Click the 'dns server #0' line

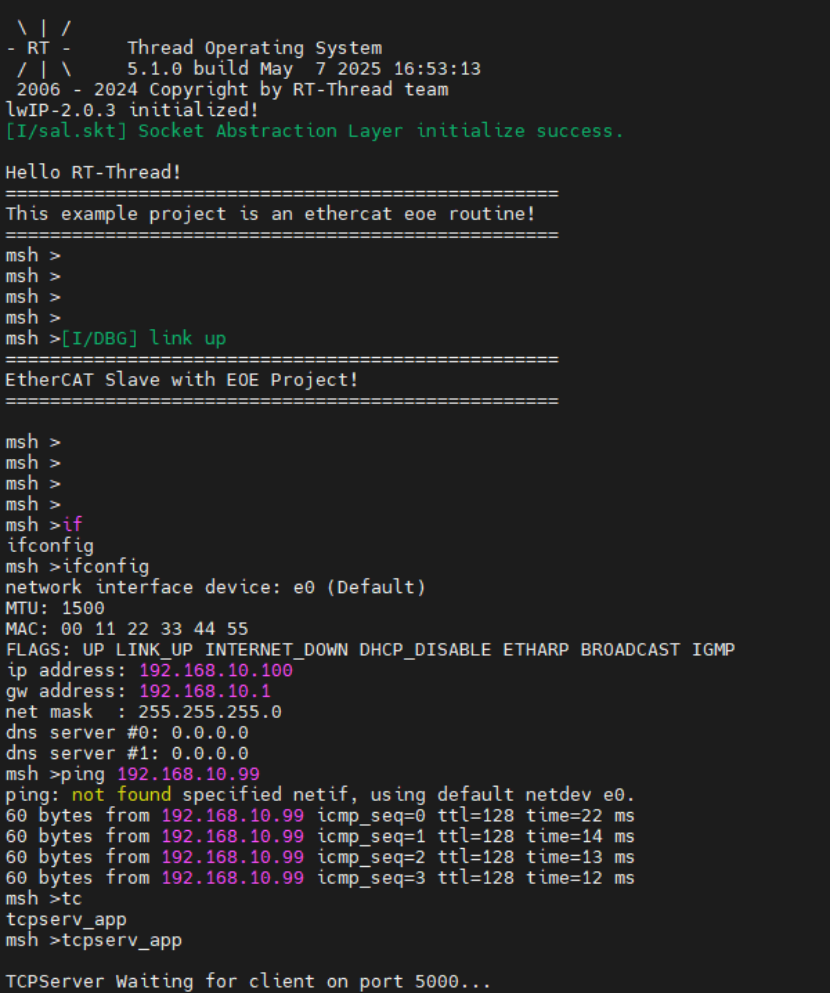(x=127, y=733)
